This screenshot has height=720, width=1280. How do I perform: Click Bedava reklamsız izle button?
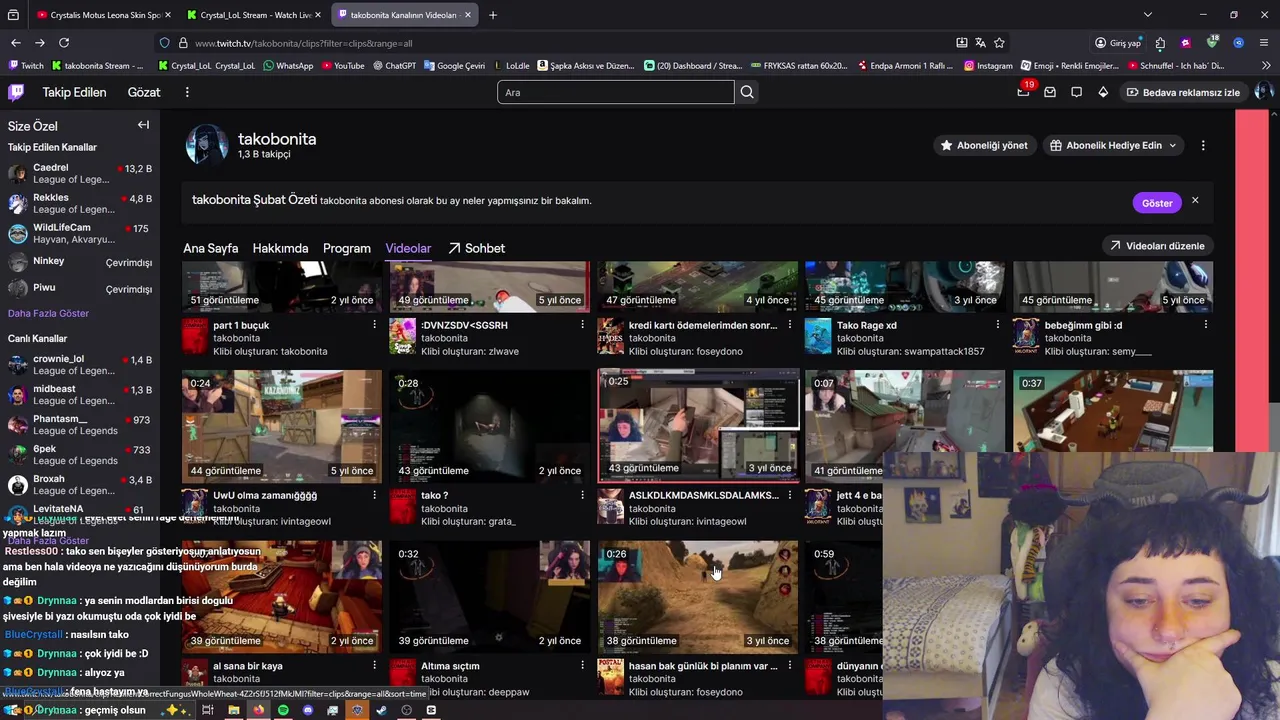pos(1182,92)
